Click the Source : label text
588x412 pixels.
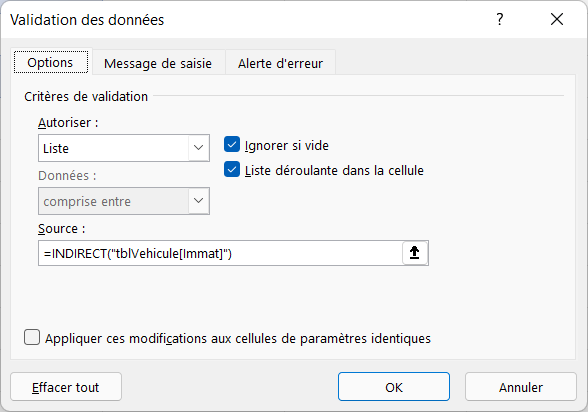pos(62,229)
